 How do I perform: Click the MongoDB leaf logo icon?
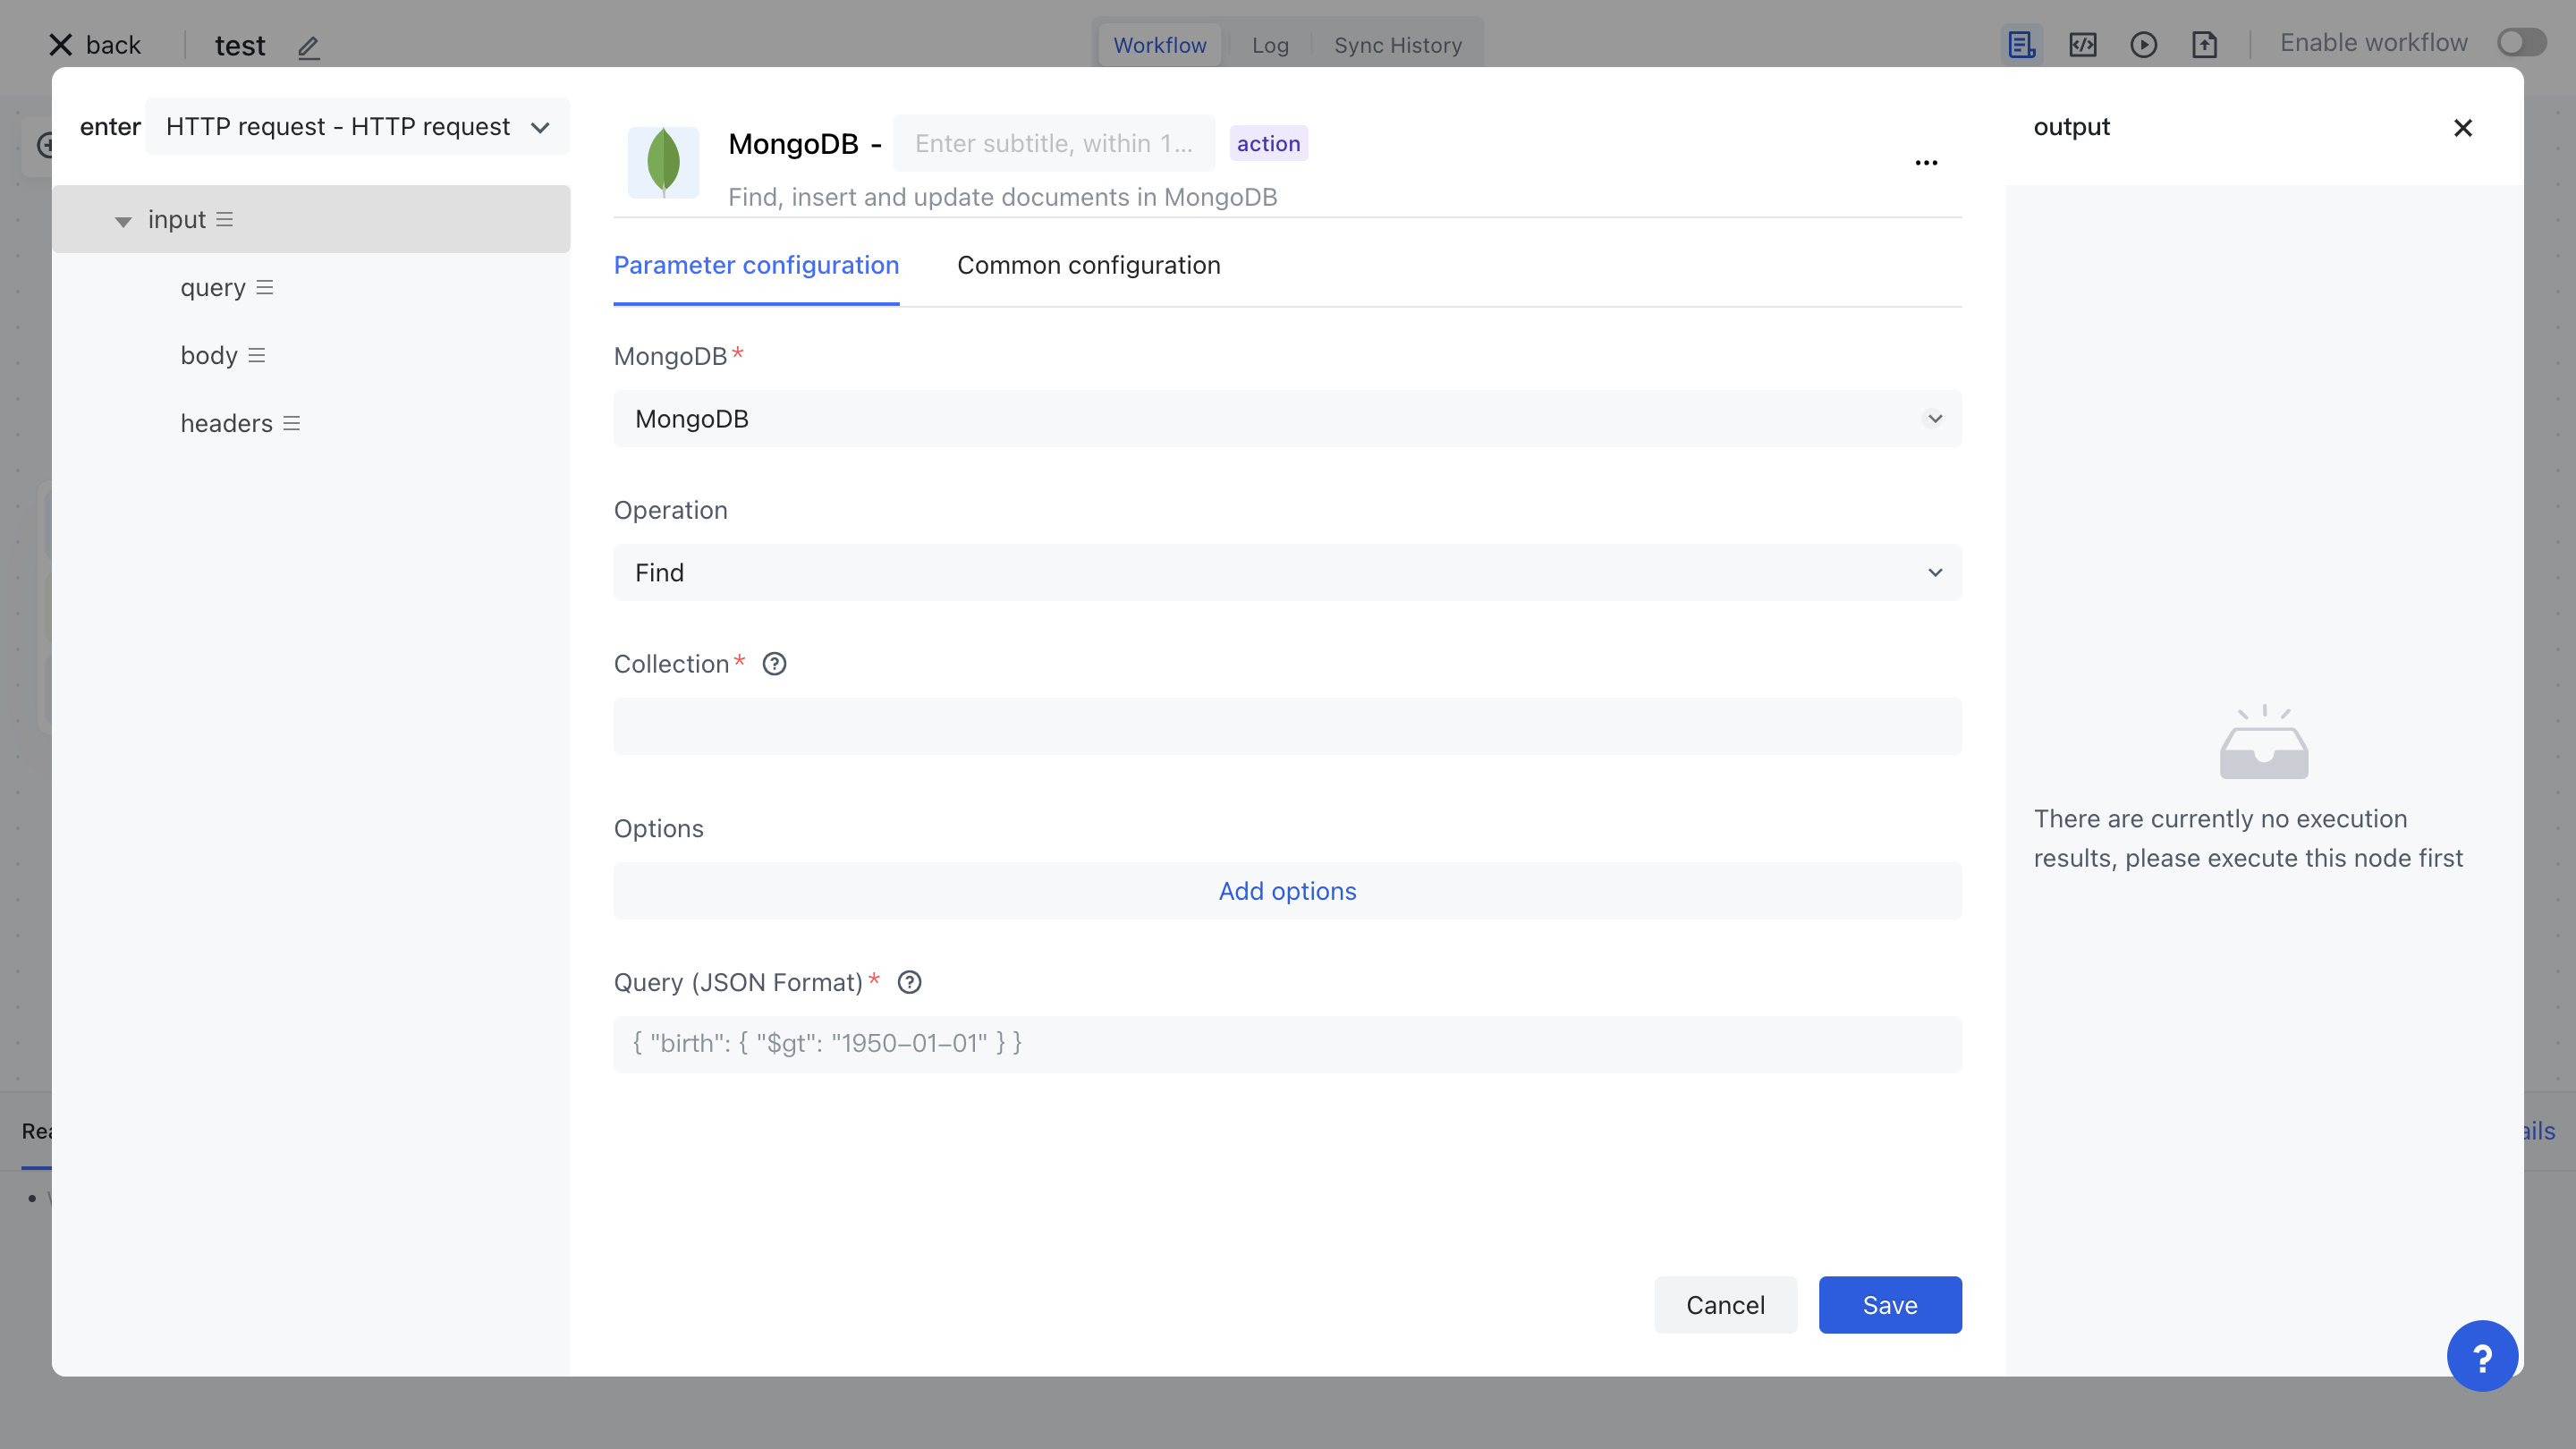pos(663,162)
